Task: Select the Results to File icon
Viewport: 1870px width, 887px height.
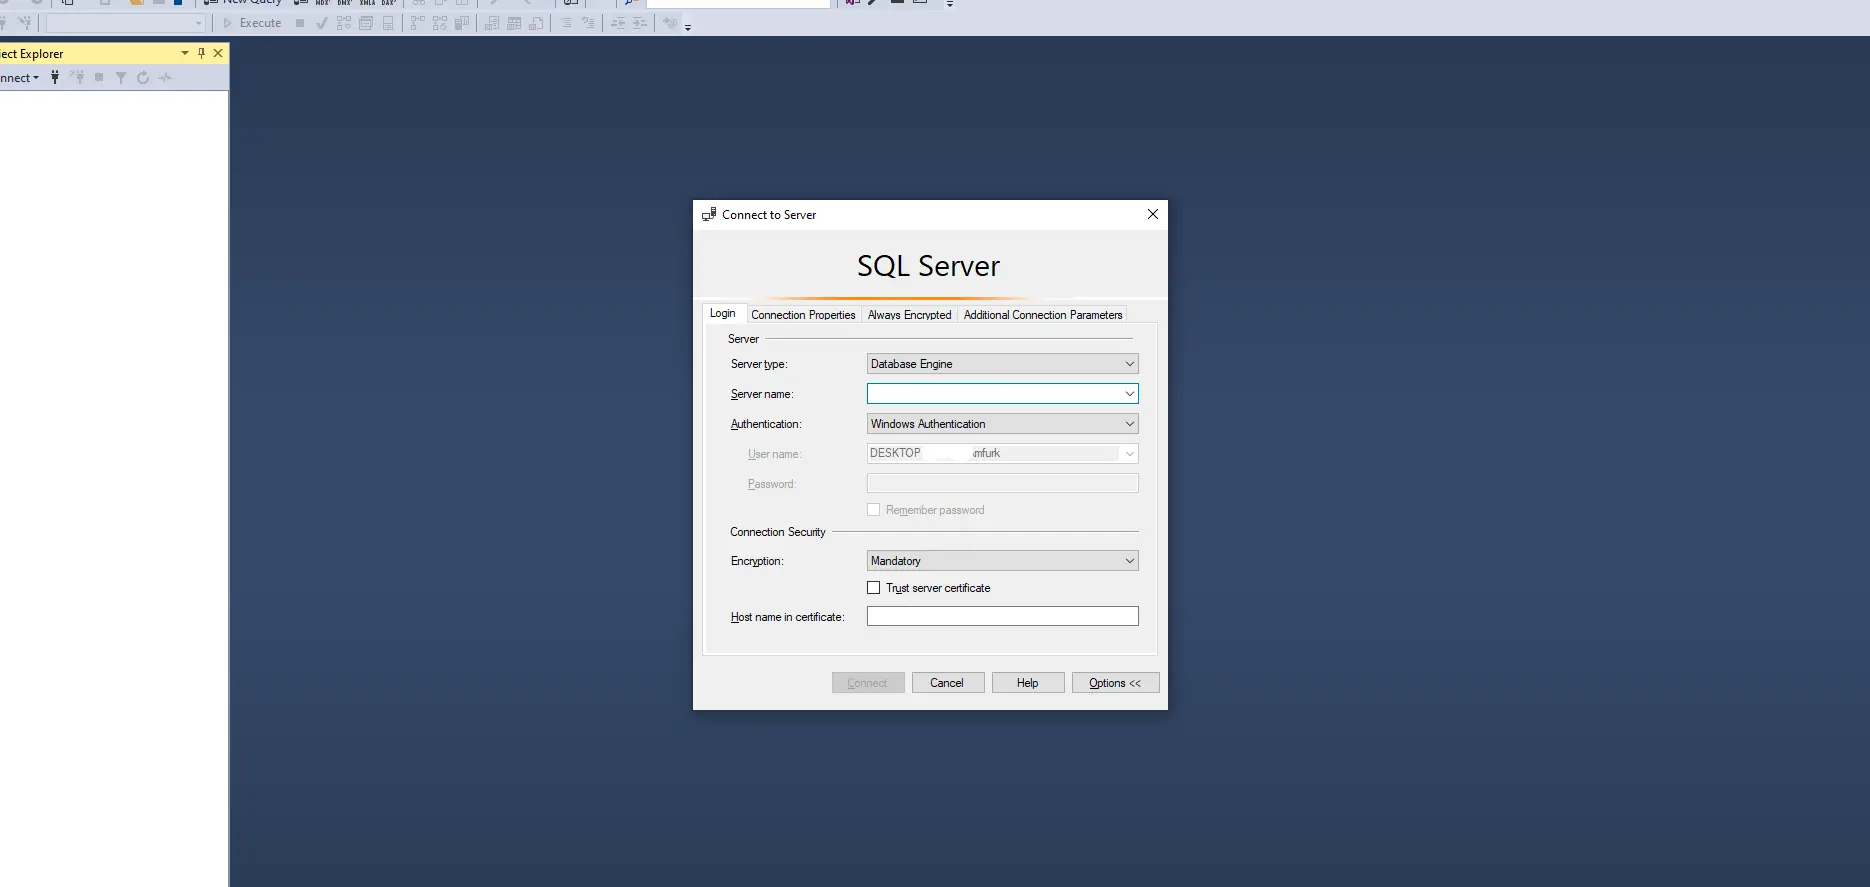Action: (537, 23)
